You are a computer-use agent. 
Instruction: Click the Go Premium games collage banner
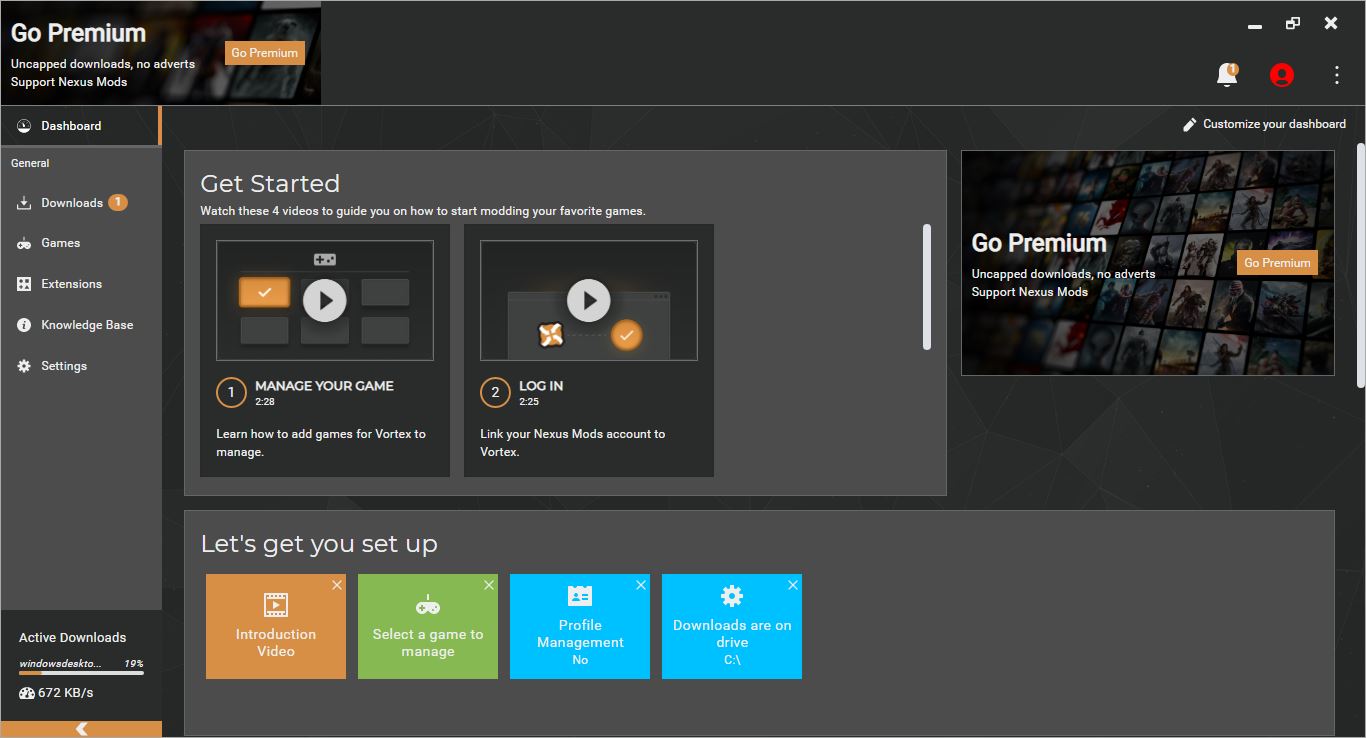1148,263
